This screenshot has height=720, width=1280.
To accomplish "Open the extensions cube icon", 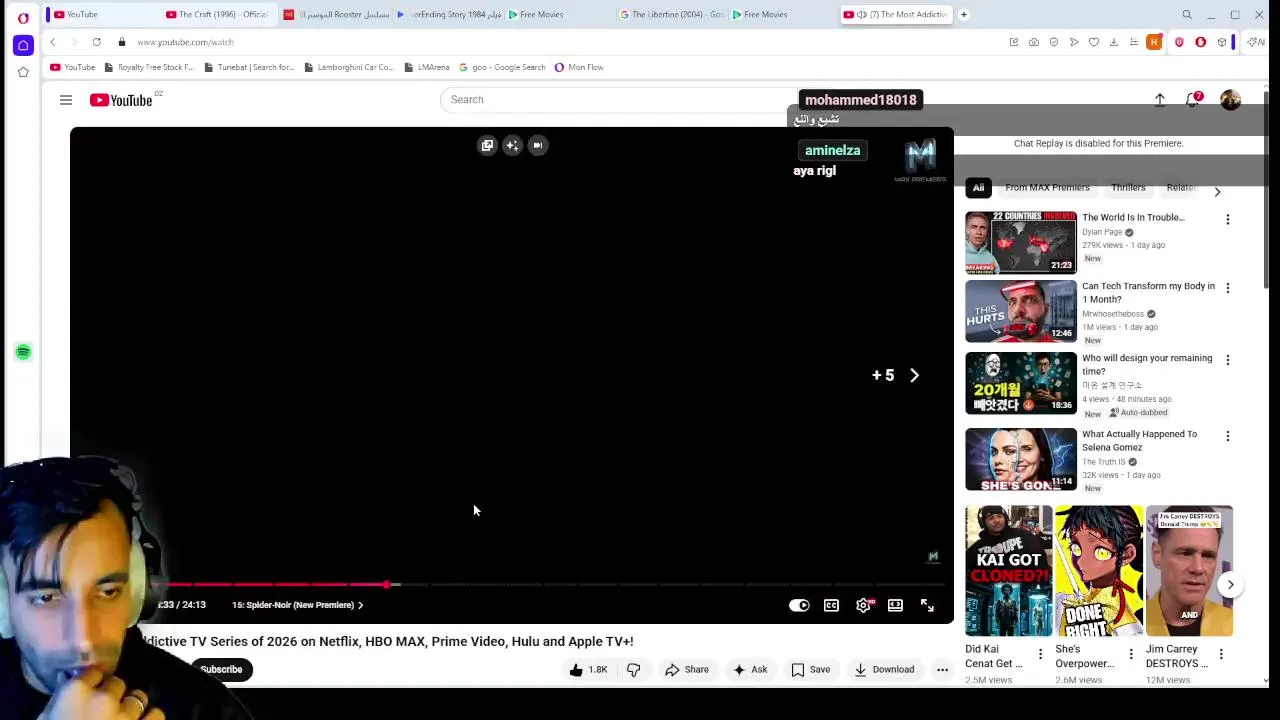I will click(1221, 42).
